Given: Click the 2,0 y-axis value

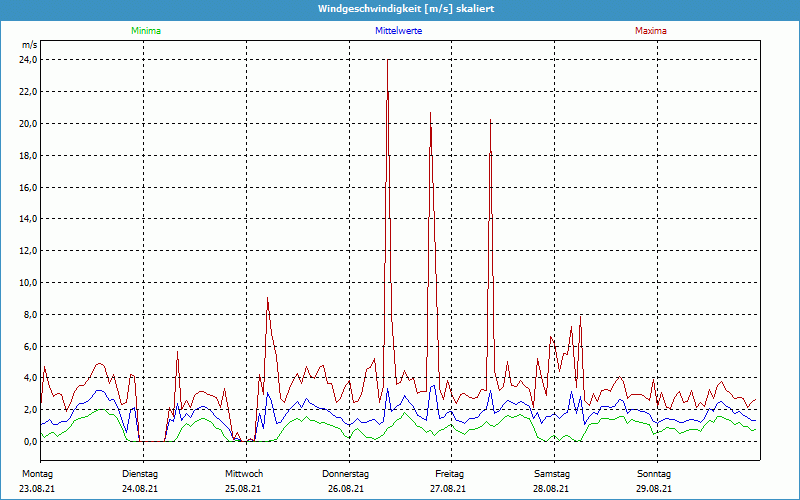Looking at the screenshot, I should (x=31, y=410).
